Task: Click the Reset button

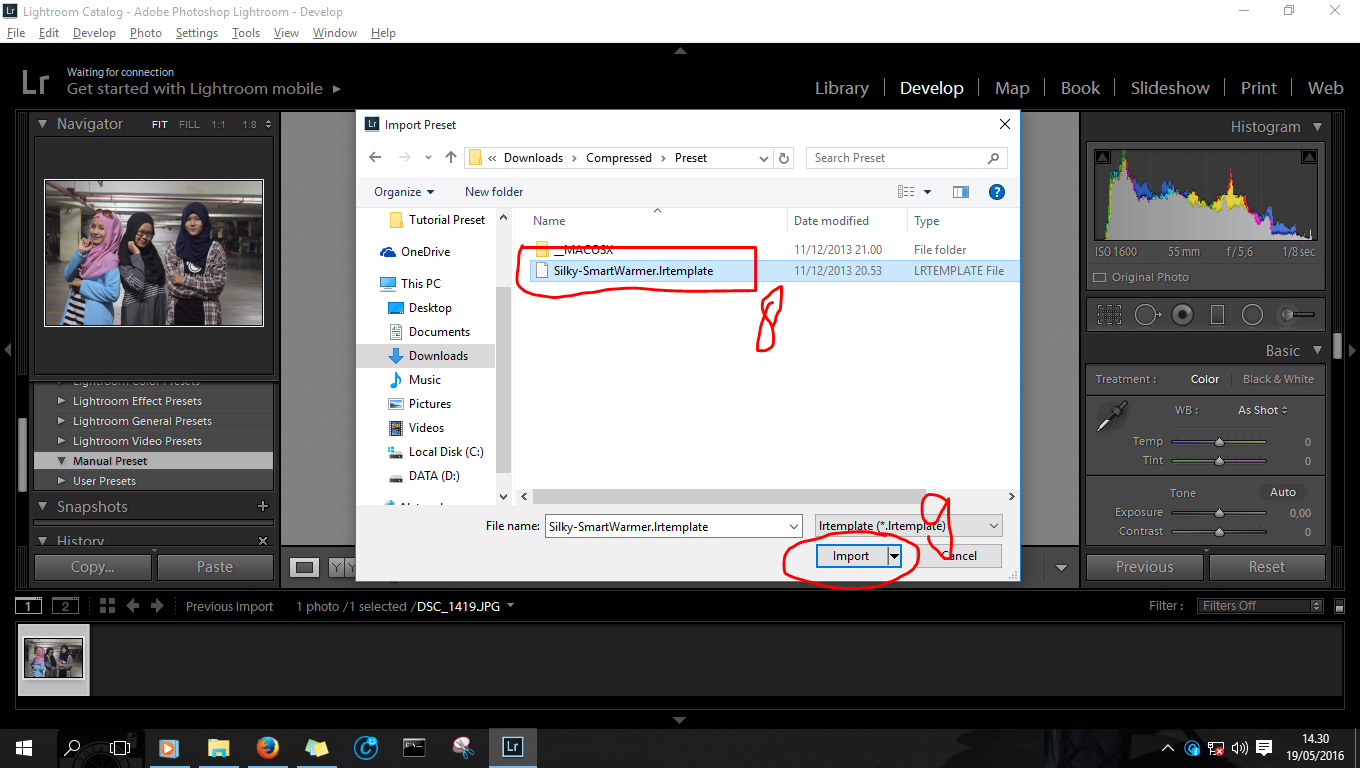Action: point(1267,567)
